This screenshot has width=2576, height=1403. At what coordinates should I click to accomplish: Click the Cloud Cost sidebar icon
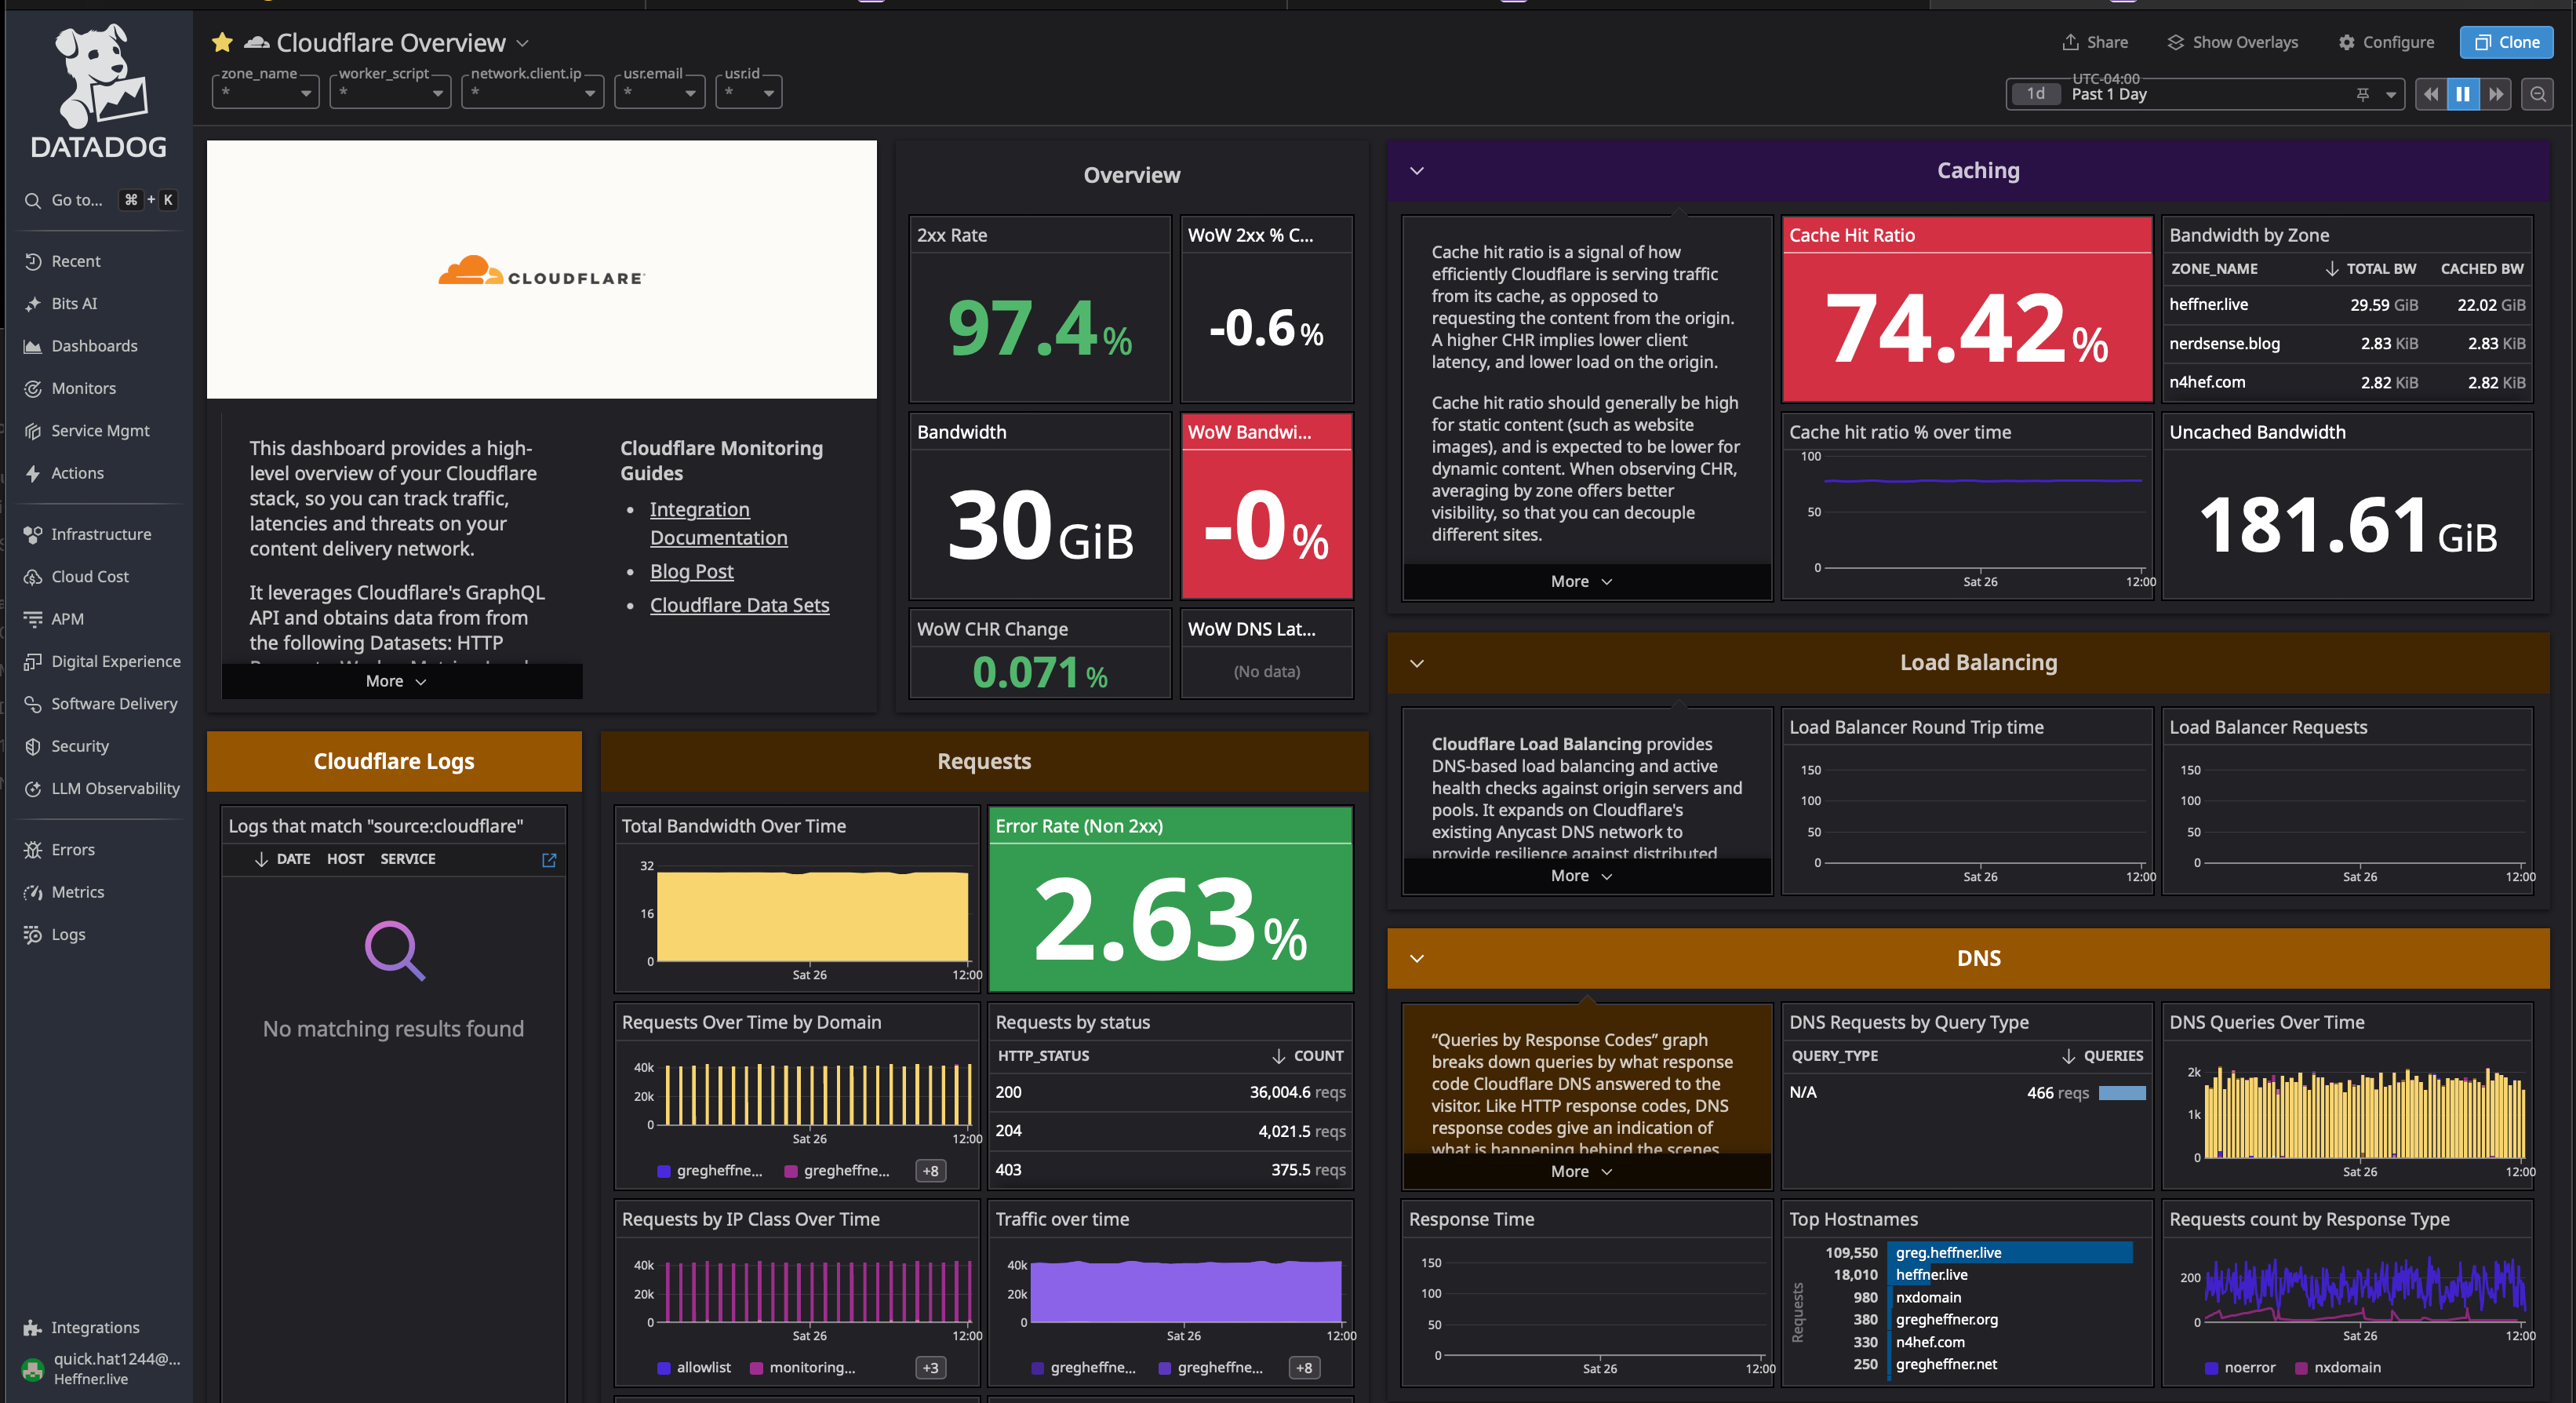click(x=33, y=577)
